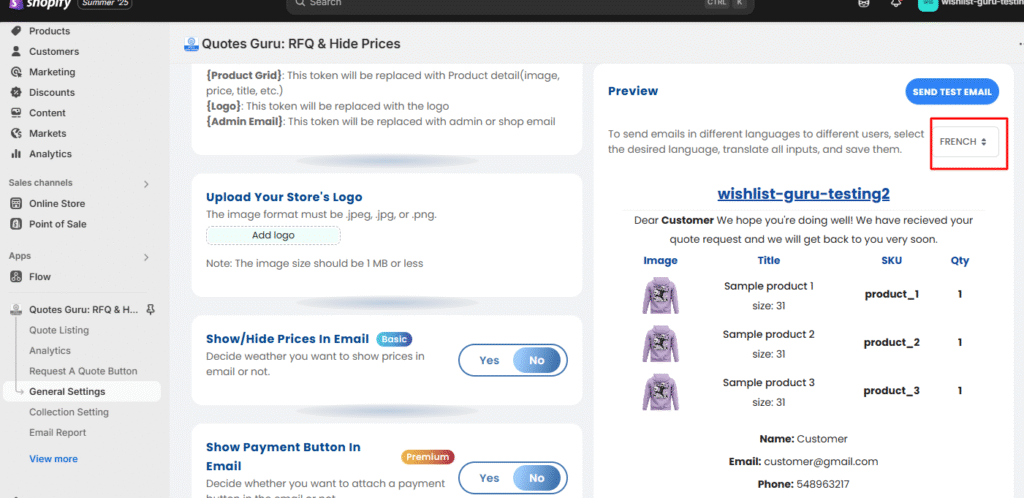Click the Preview heading
Image resolution: width=1024 pixels, height=498 pixels.
tap(633, 91)
